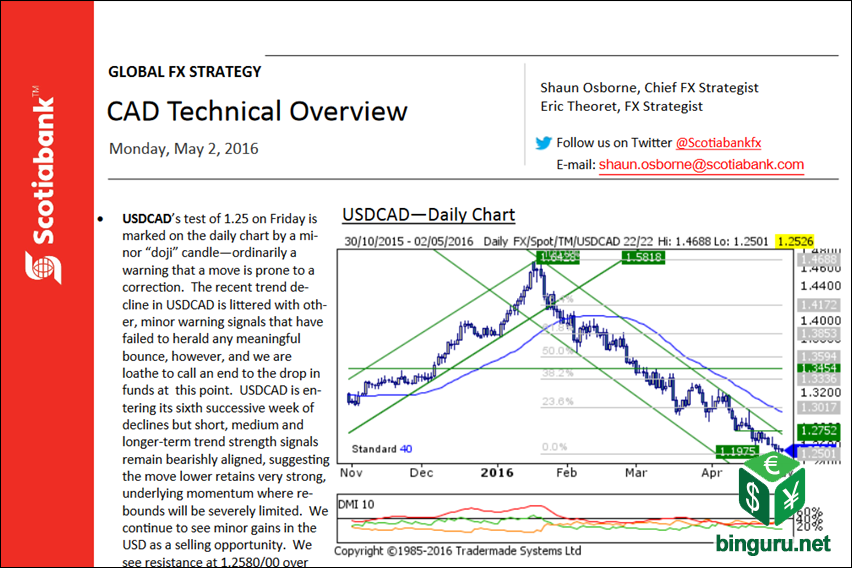Click the Trademade Systems copyright line
This screenshot has height=568, width=852.
click(458, 551)
